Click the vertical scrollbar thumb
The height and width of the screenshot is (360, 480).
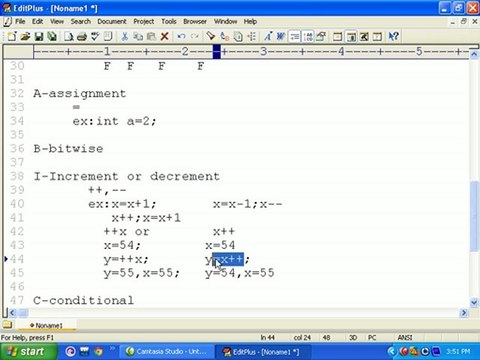click(x=474, y=216)
